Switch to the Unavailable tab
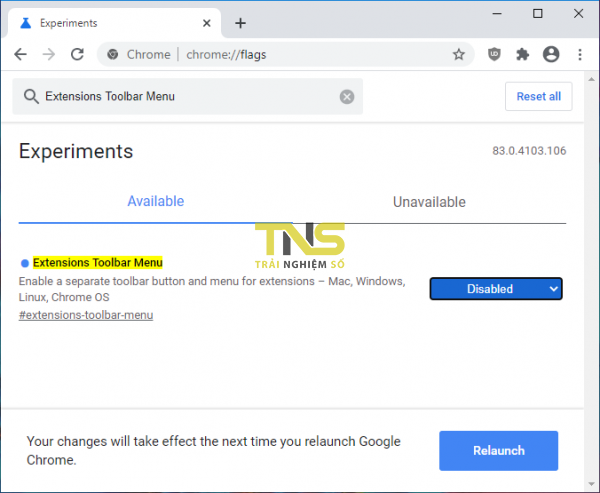Screen dimensions: 600x493 click(x=429, y=202)
